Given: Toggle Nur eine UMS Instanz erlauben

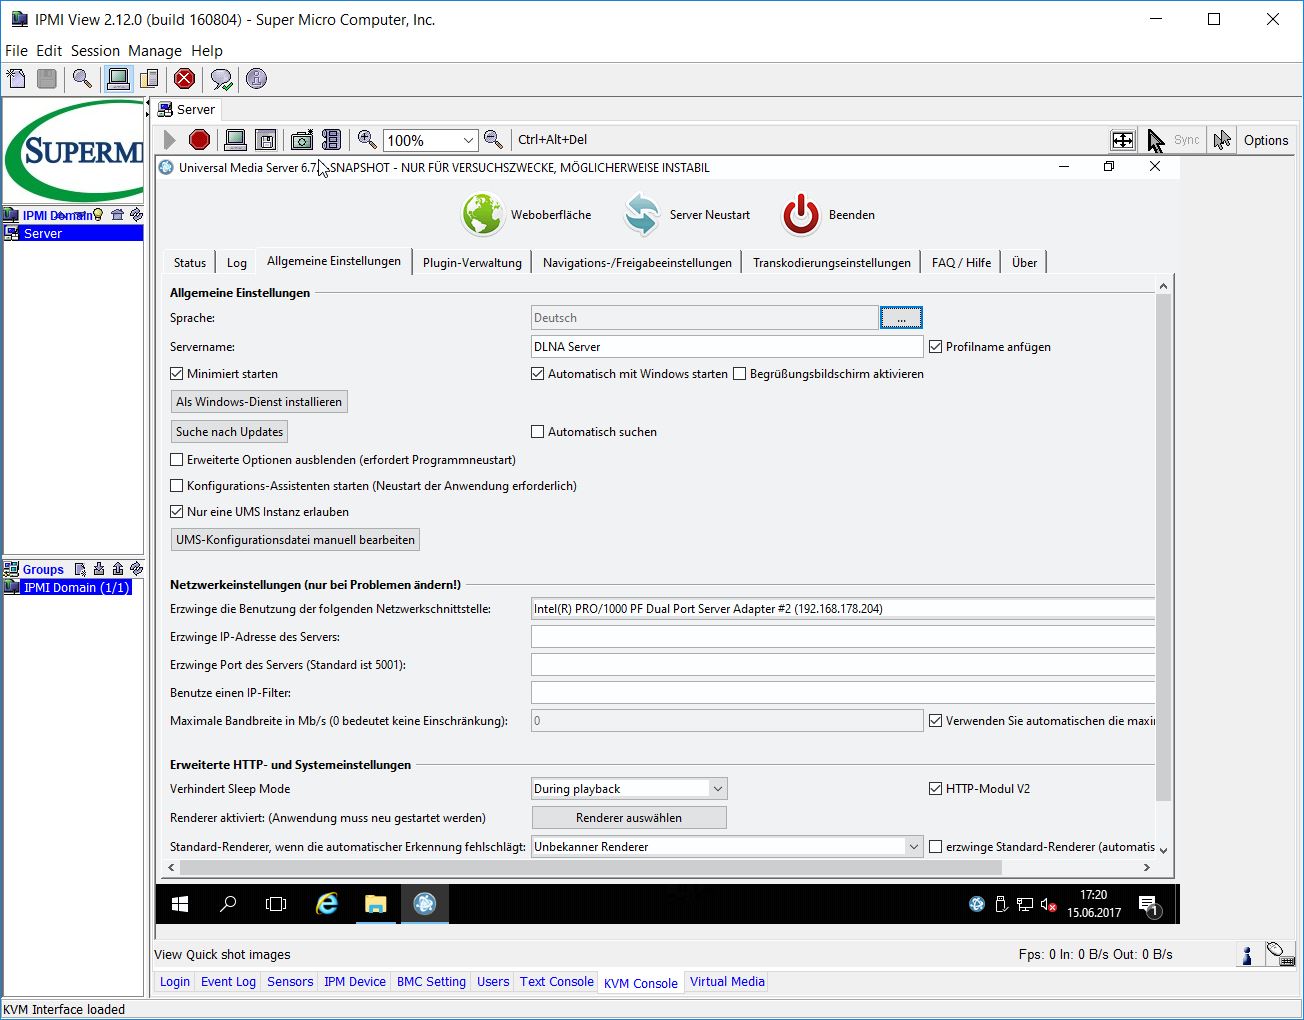Looking at the screenshot, I should [177, 512].
